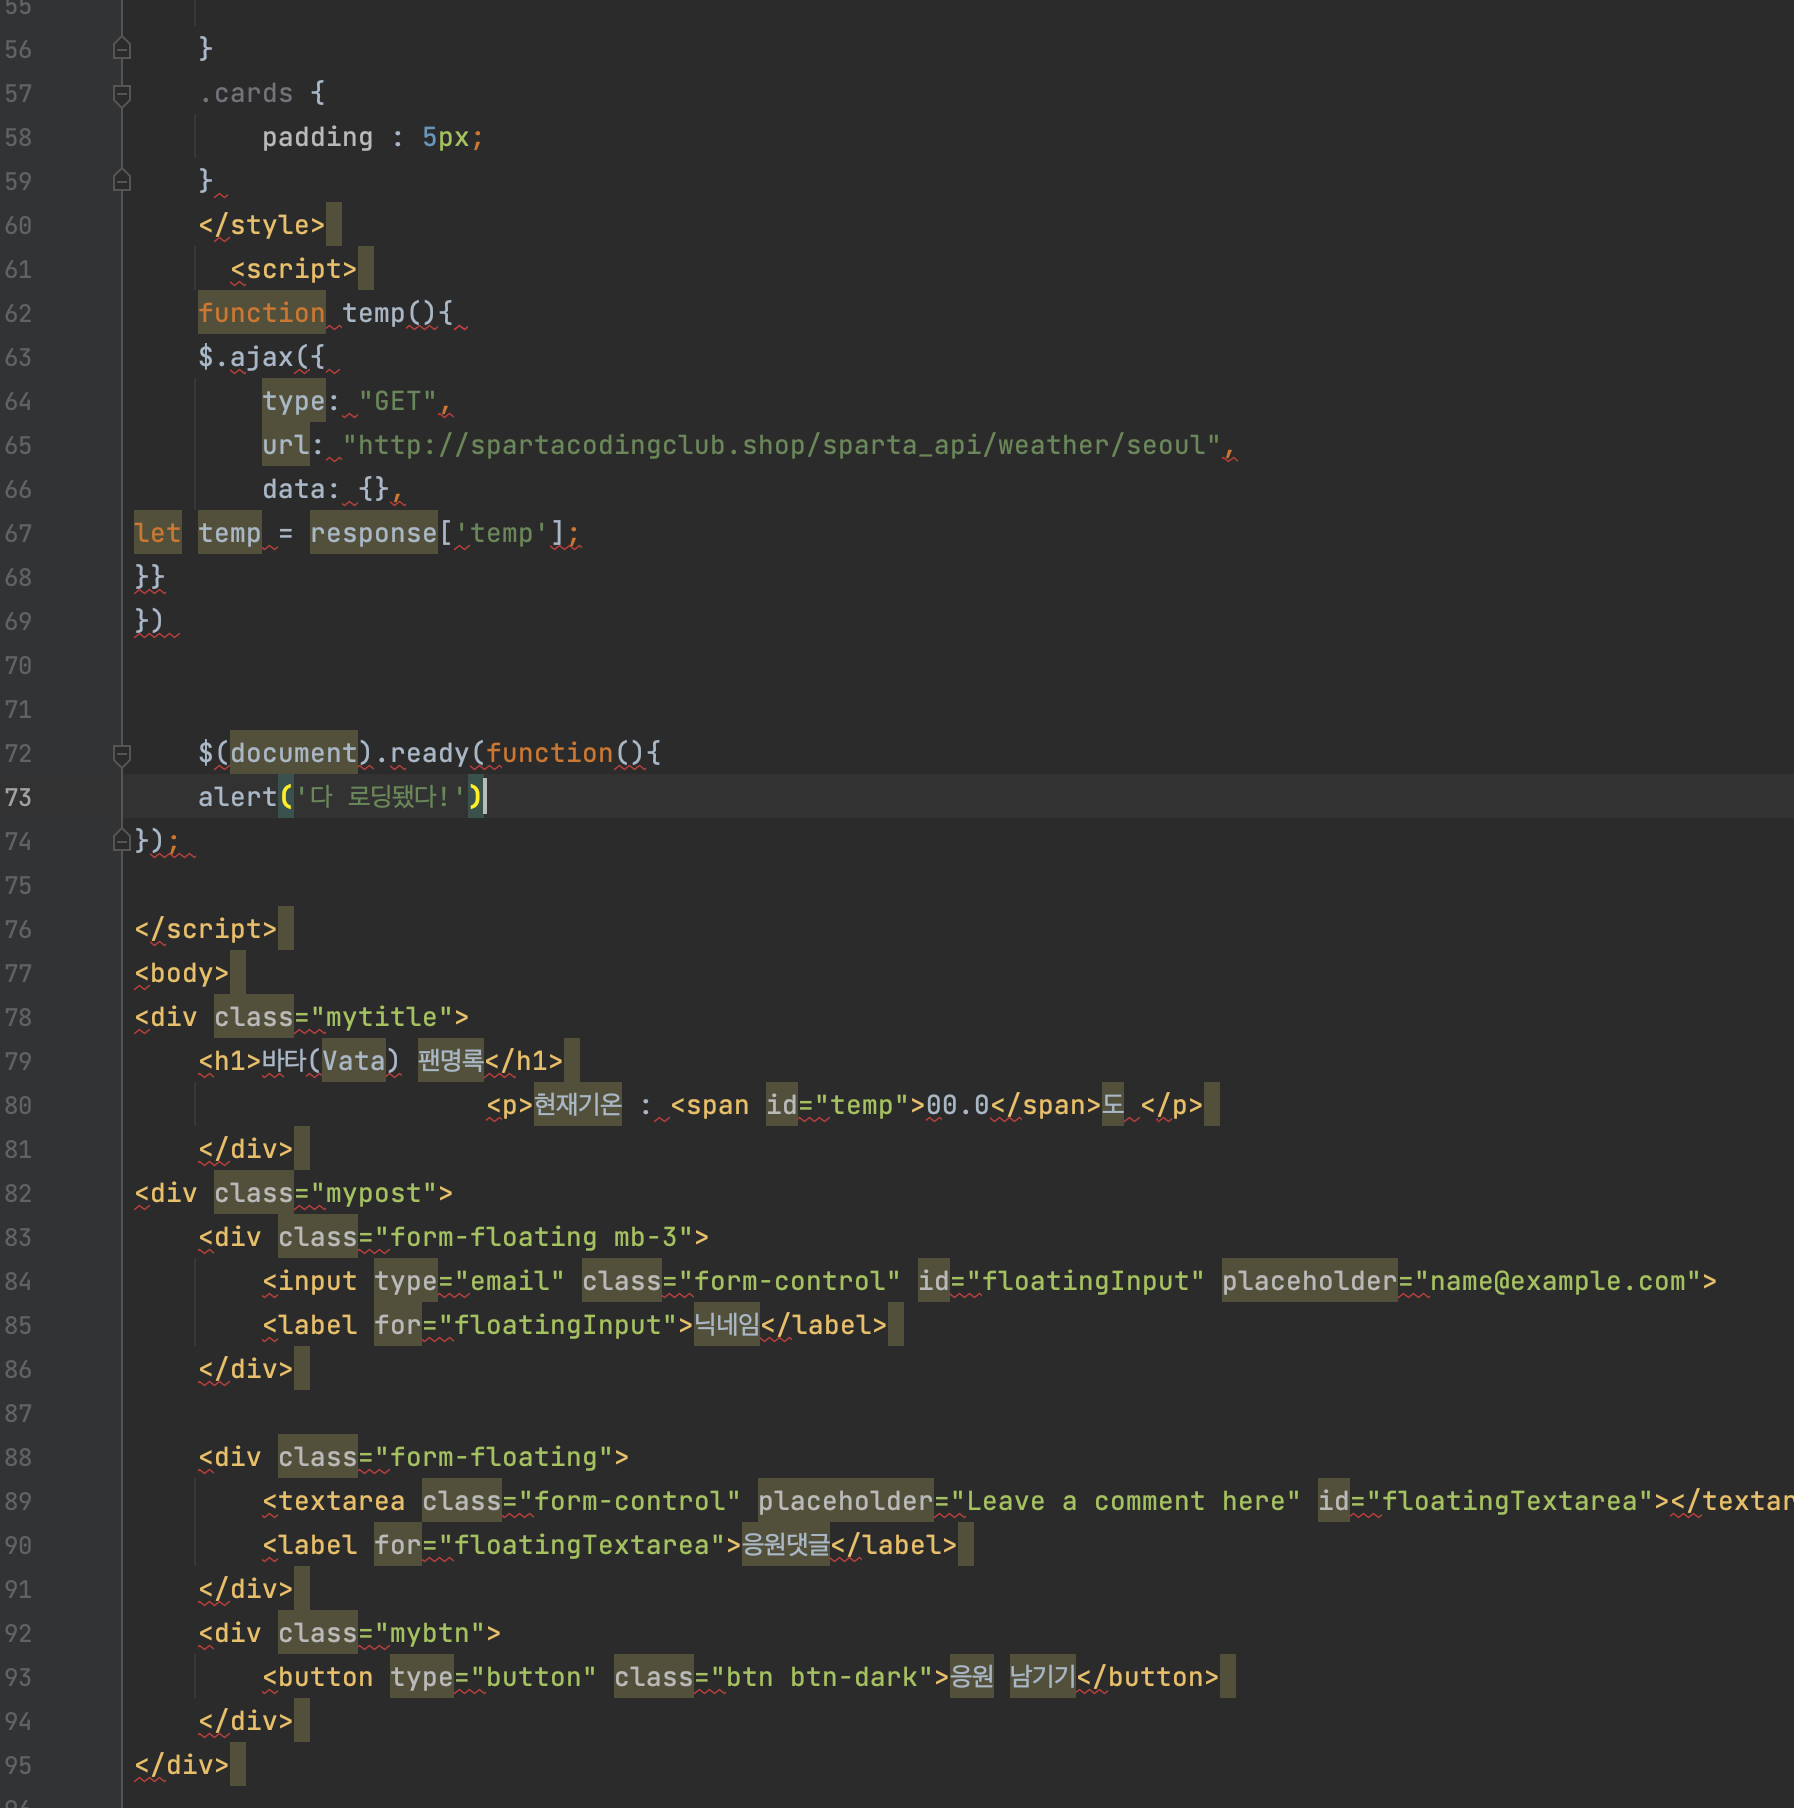Click the 'alert' function name

coord(238,797)
